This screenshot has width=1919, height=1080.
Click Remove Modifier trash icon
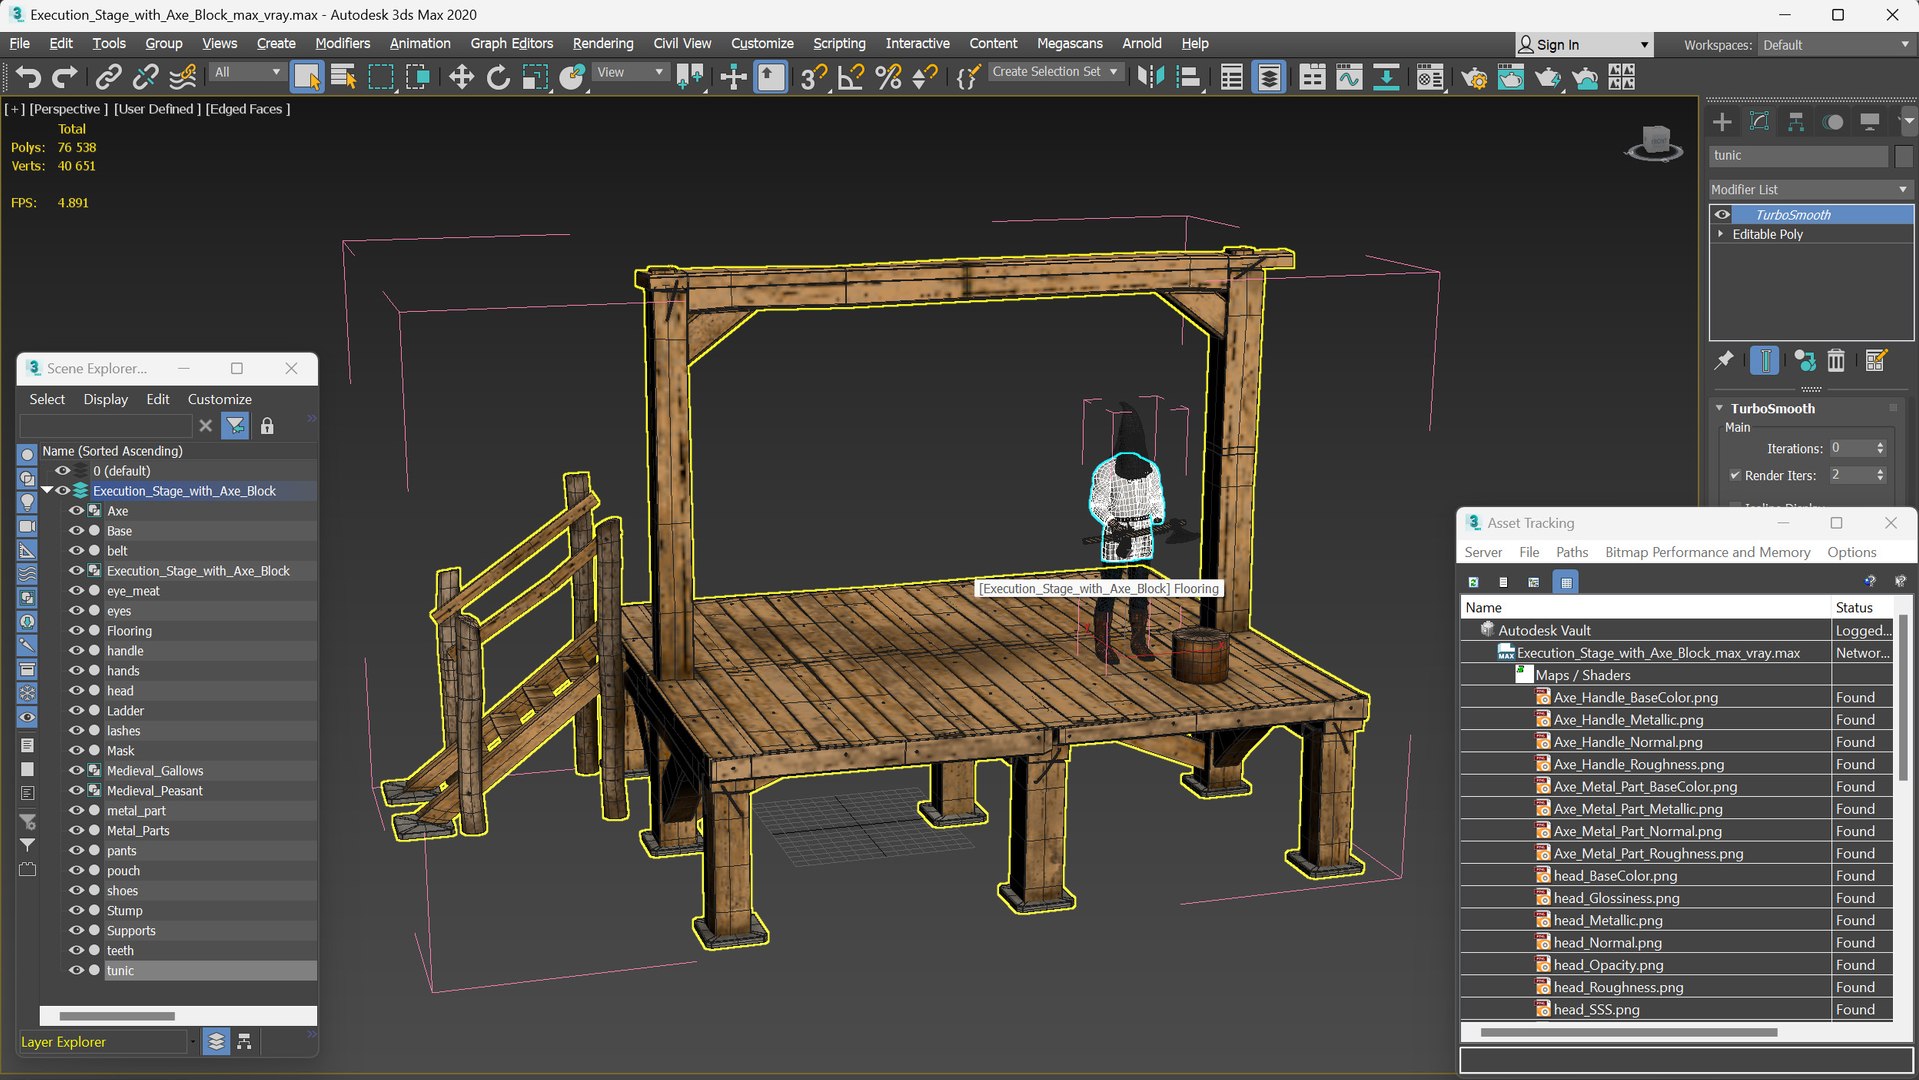pos(1836,360)
